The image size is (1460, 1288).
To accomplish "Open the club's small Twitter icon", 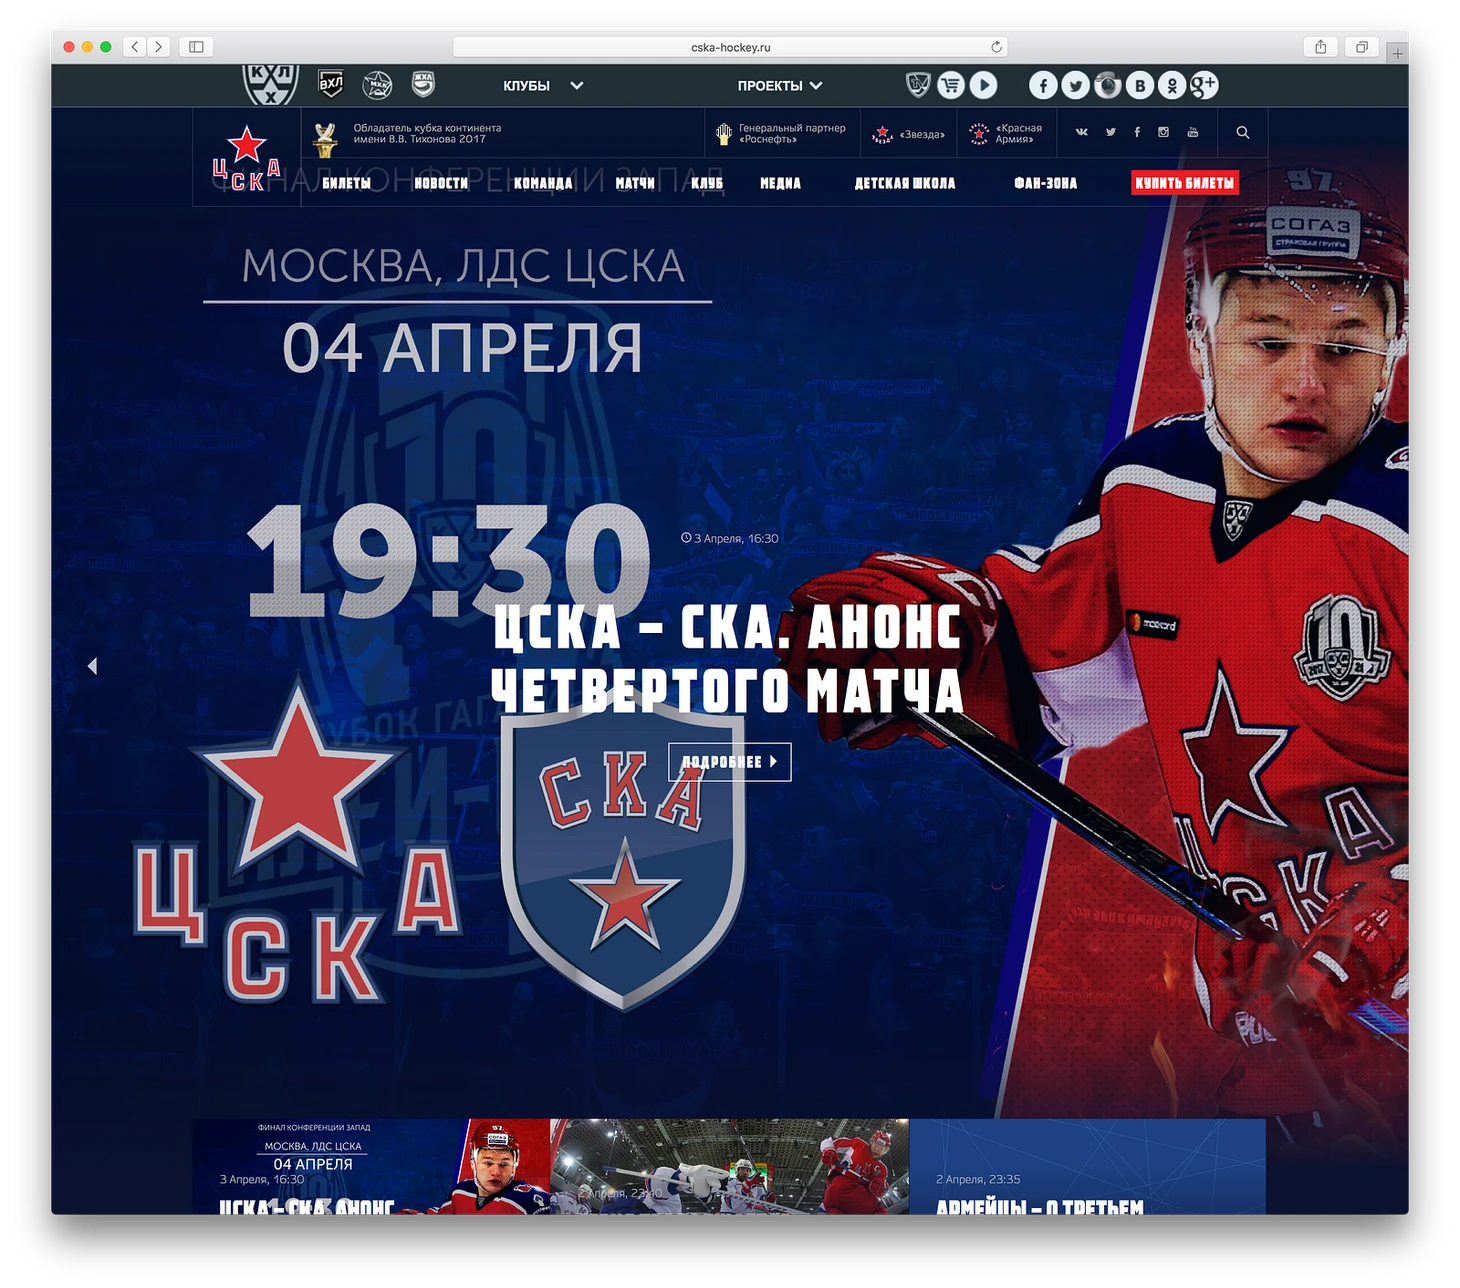I will (1111, 132).
